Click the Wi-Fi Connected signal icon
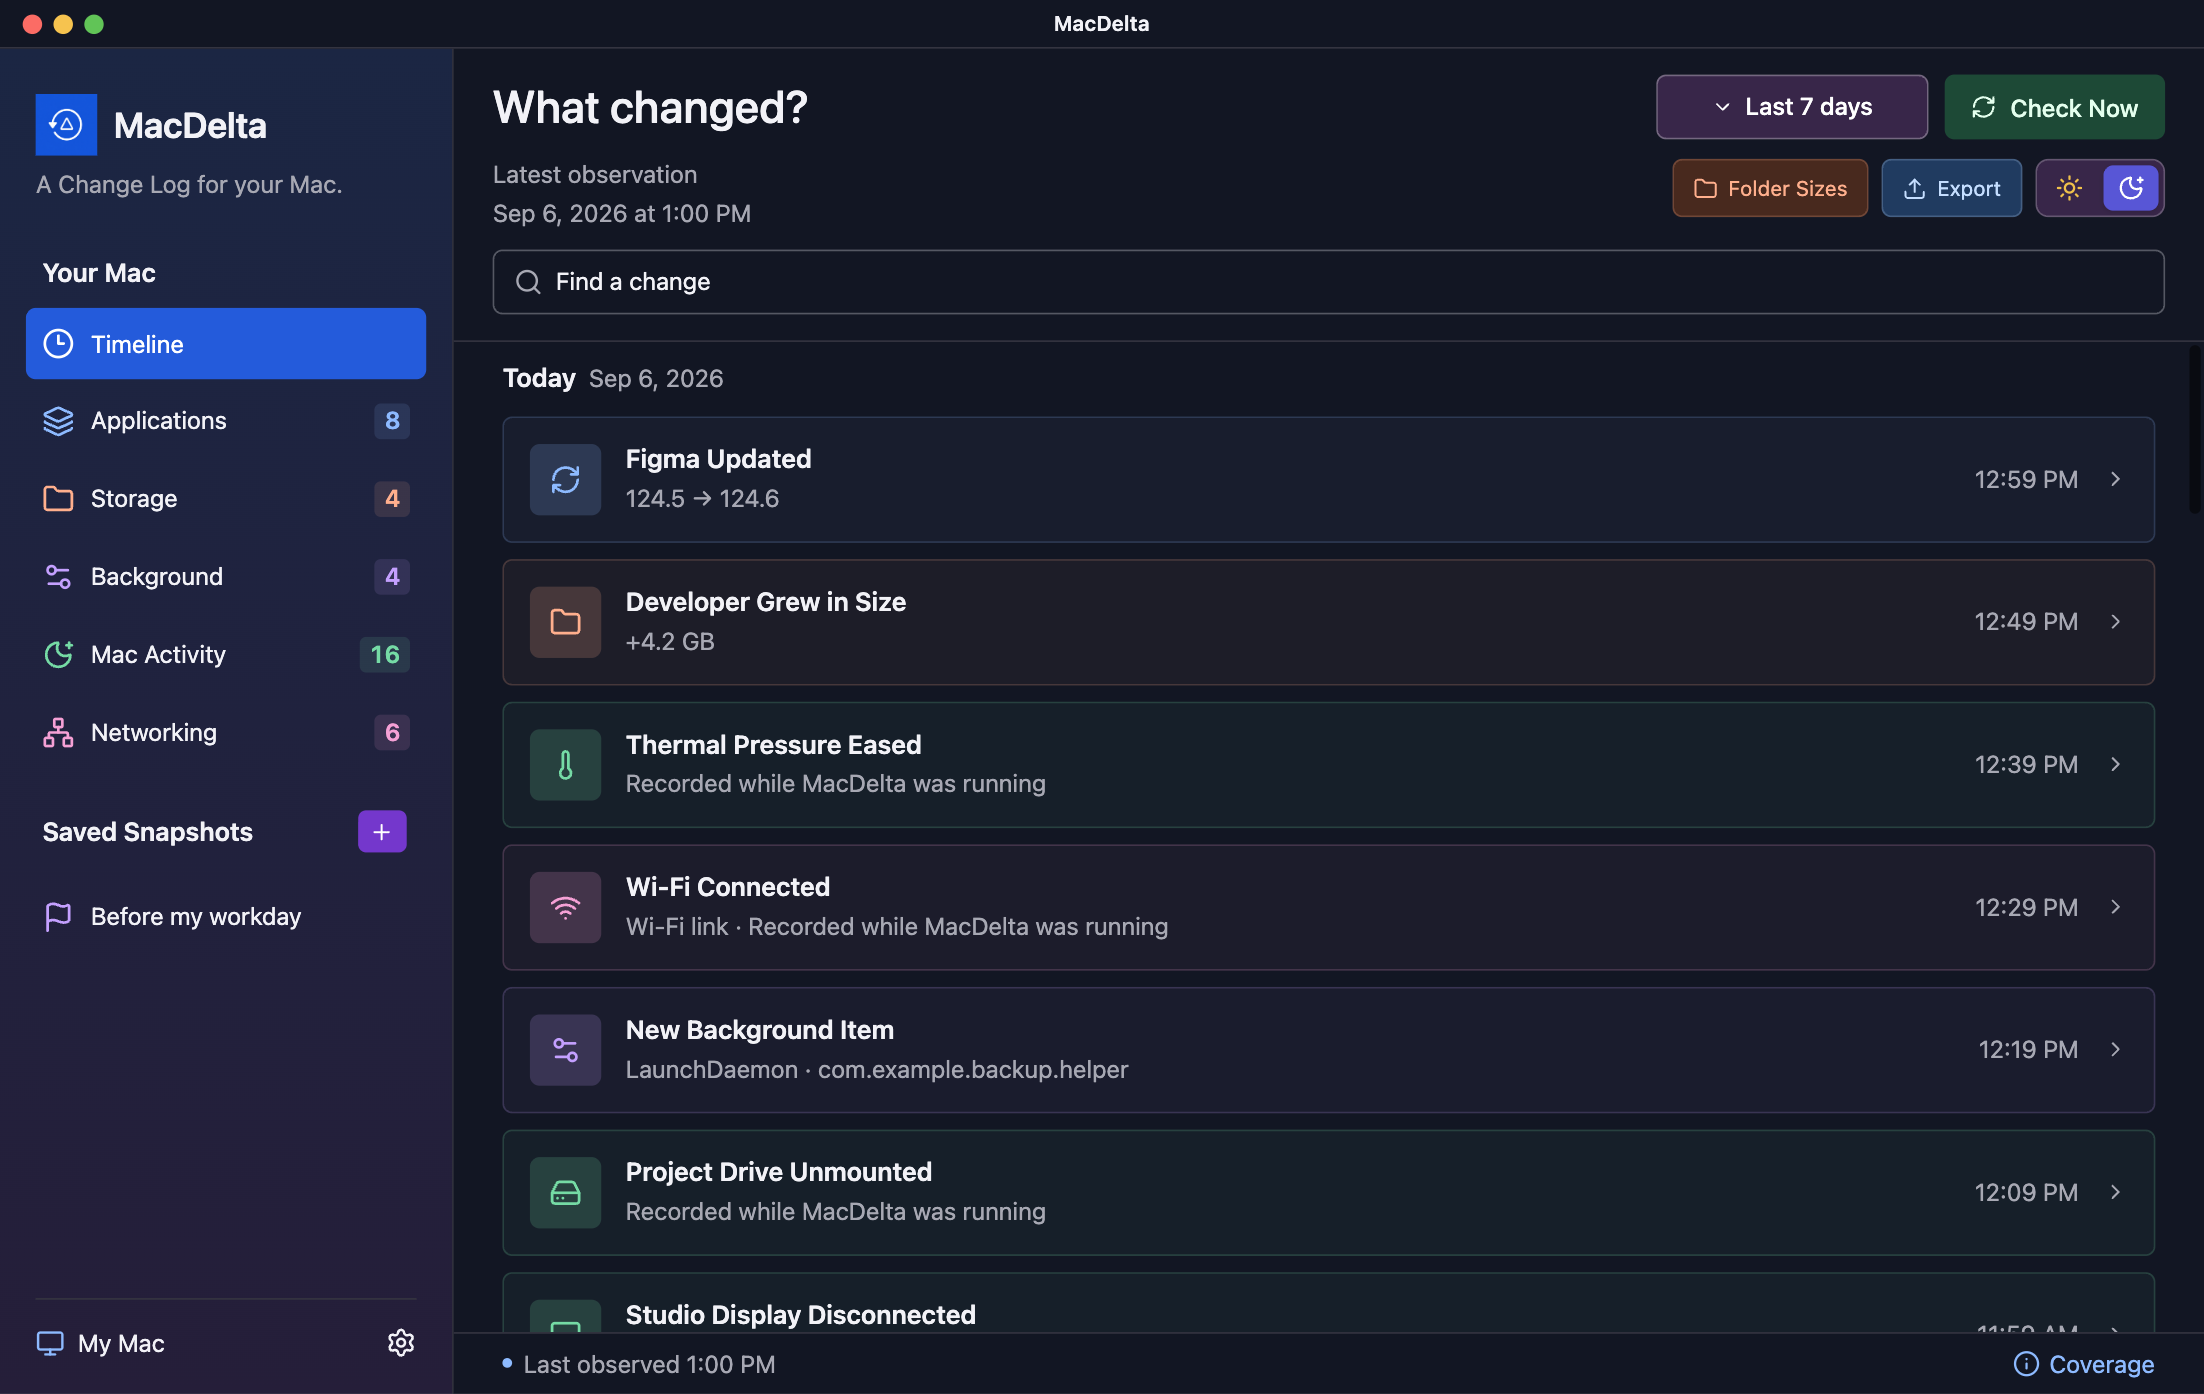2204x1394 pixels. pos(565,907)
